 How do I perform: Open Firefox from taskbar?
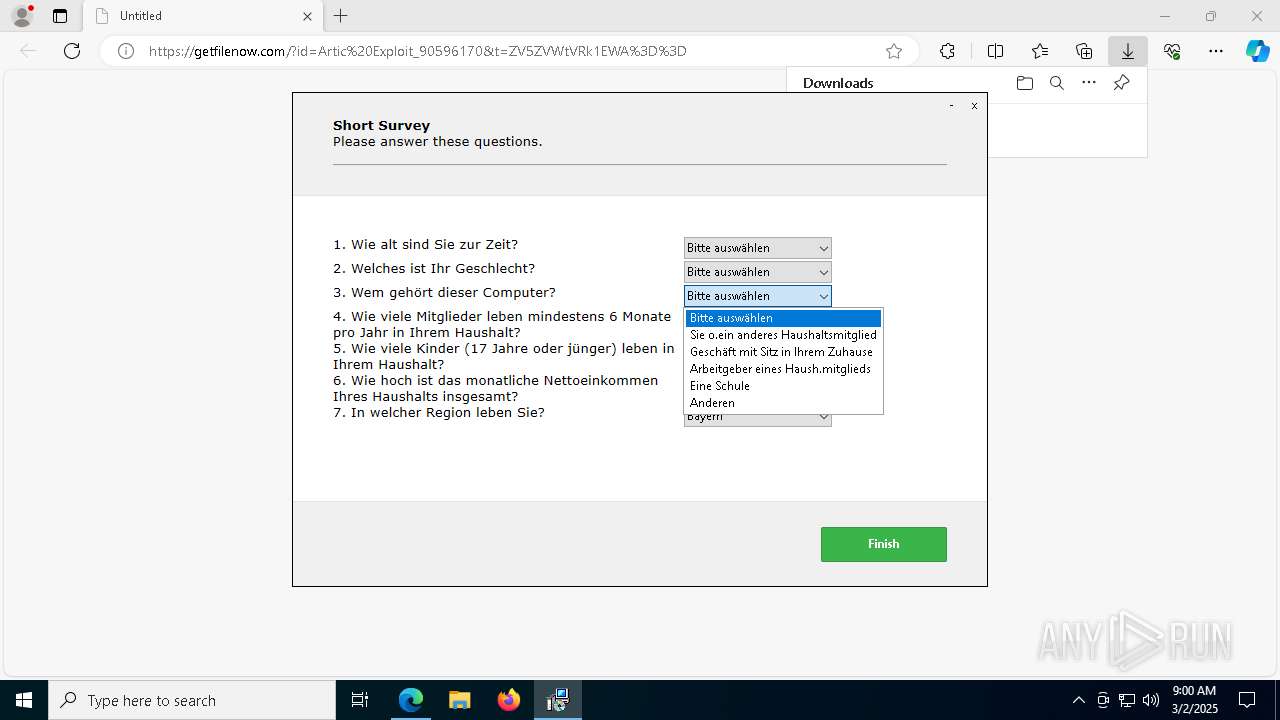click(509, 700)
